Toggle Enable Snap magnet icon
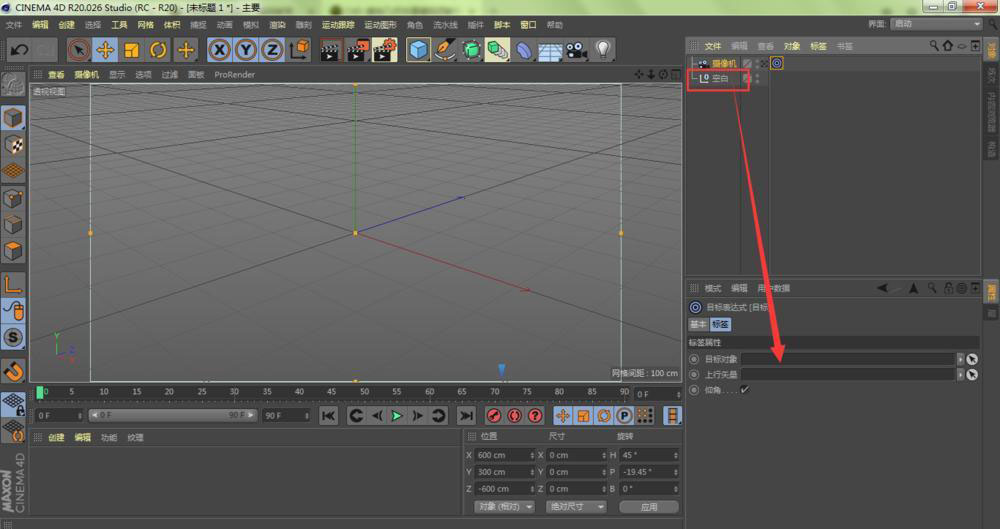This screenshot has width=1000, height=529. (x=13, y=371)
